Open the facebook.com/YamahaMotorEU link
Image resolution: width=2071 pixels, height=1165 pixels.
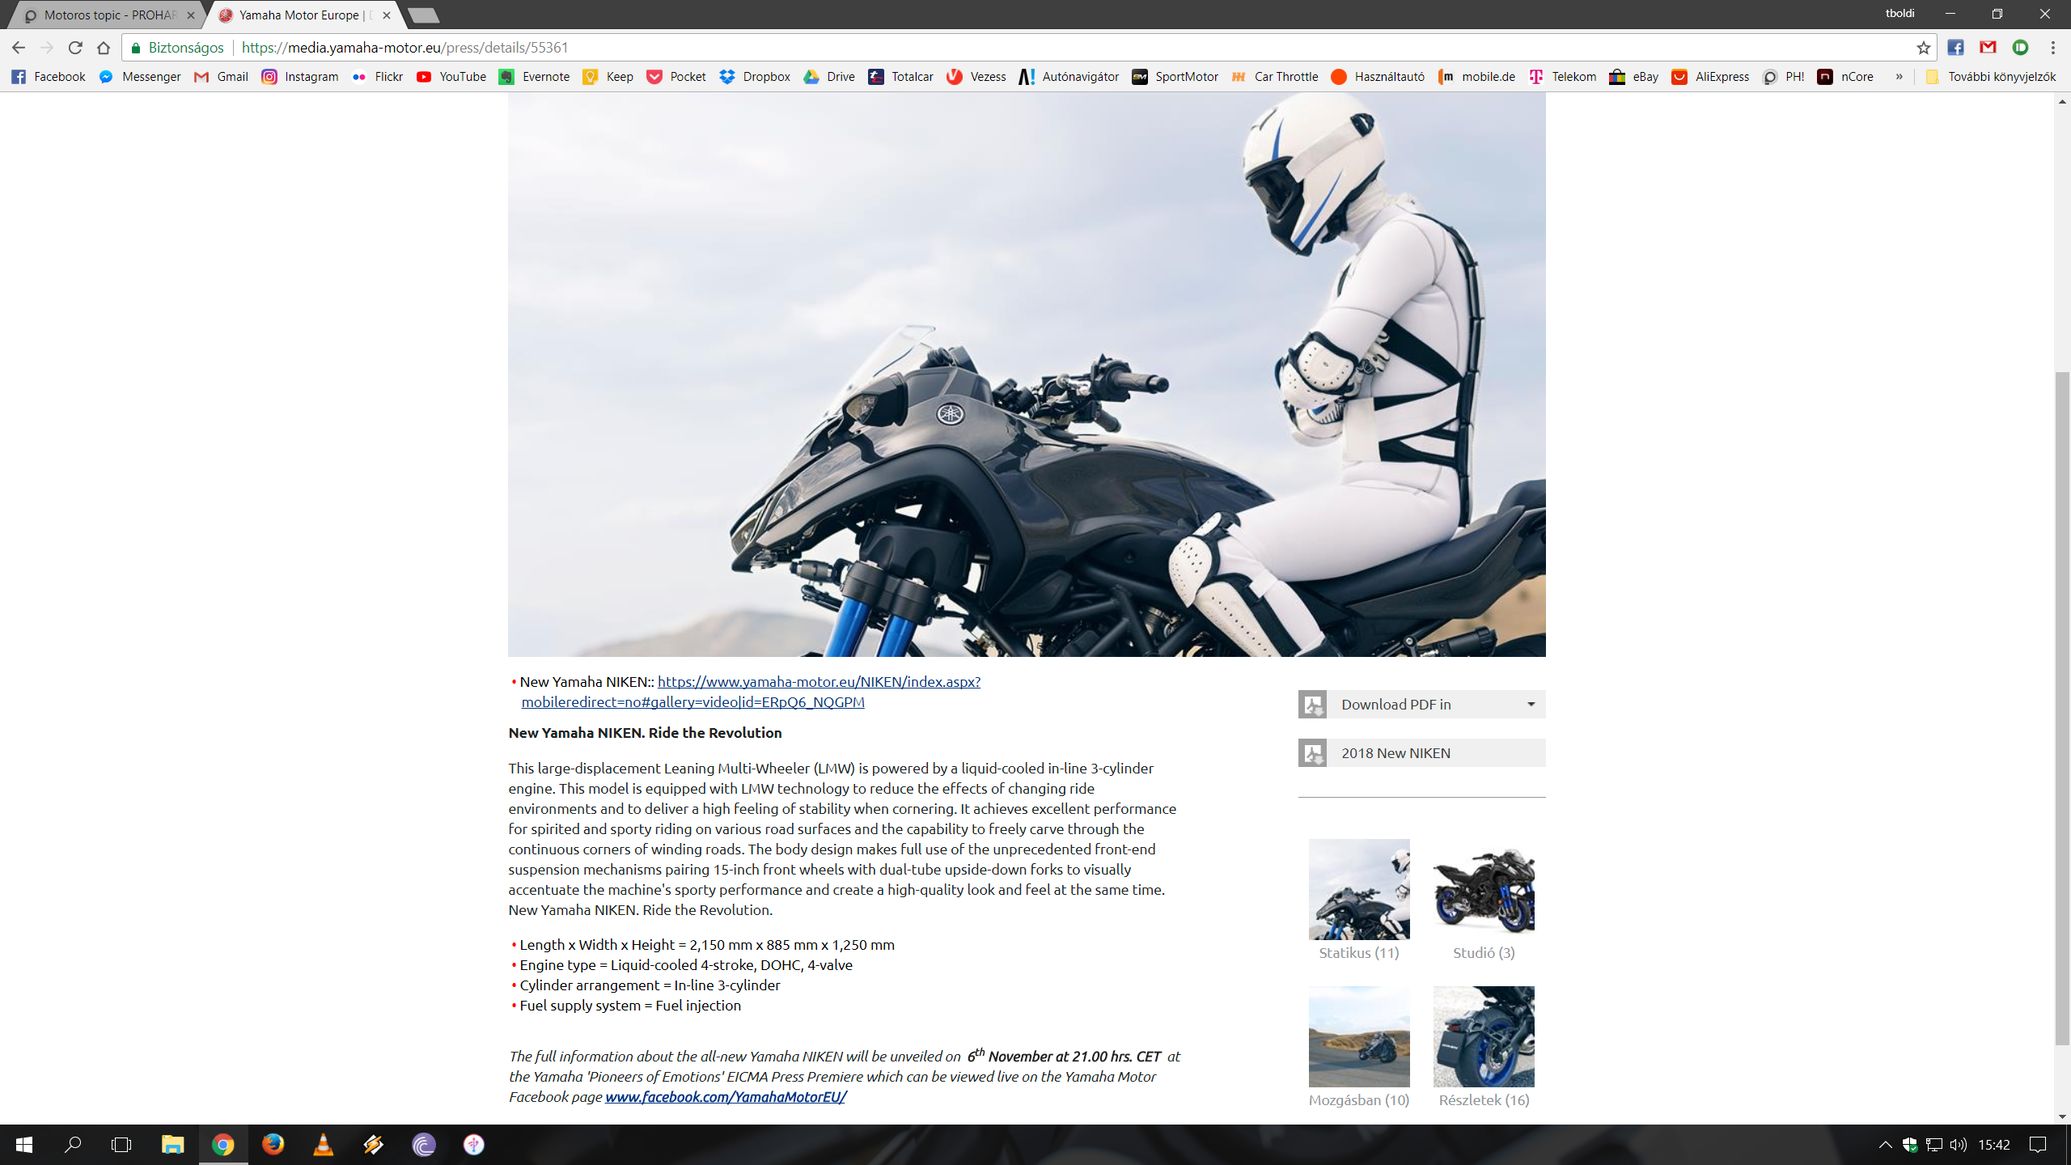725,1097
